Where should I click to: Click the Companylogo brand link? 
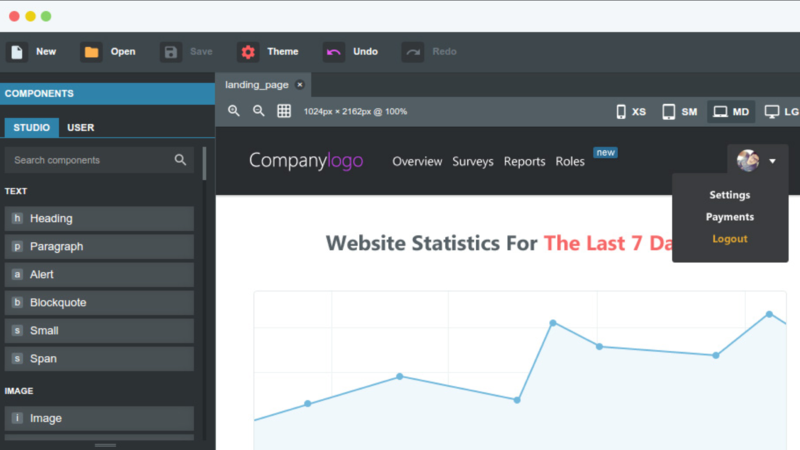[x=306, y=161]
